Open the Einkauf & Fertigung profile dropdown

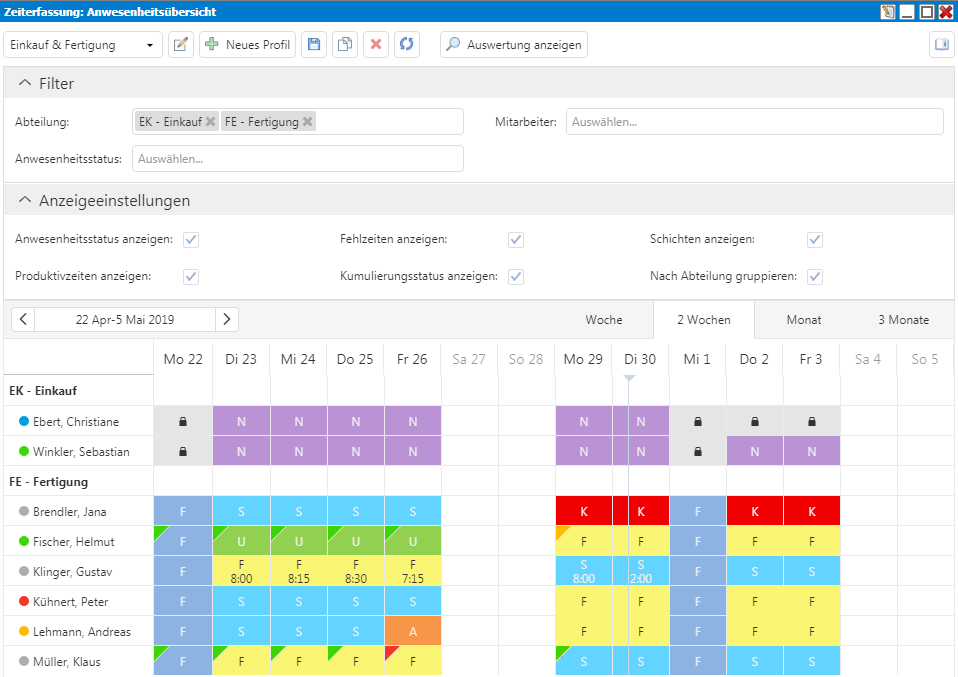coord(83,45)
